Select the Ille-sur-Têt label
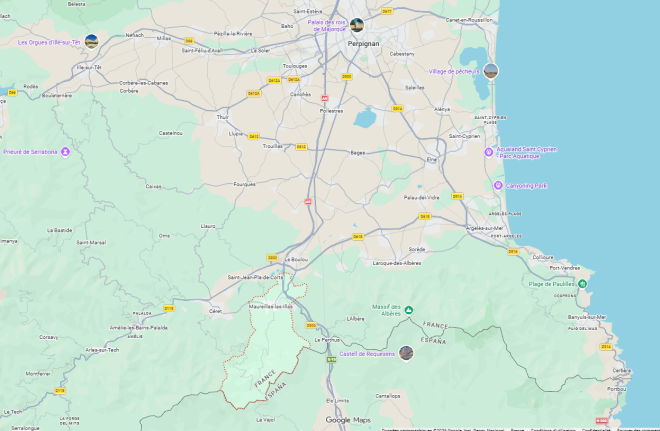 89,67
